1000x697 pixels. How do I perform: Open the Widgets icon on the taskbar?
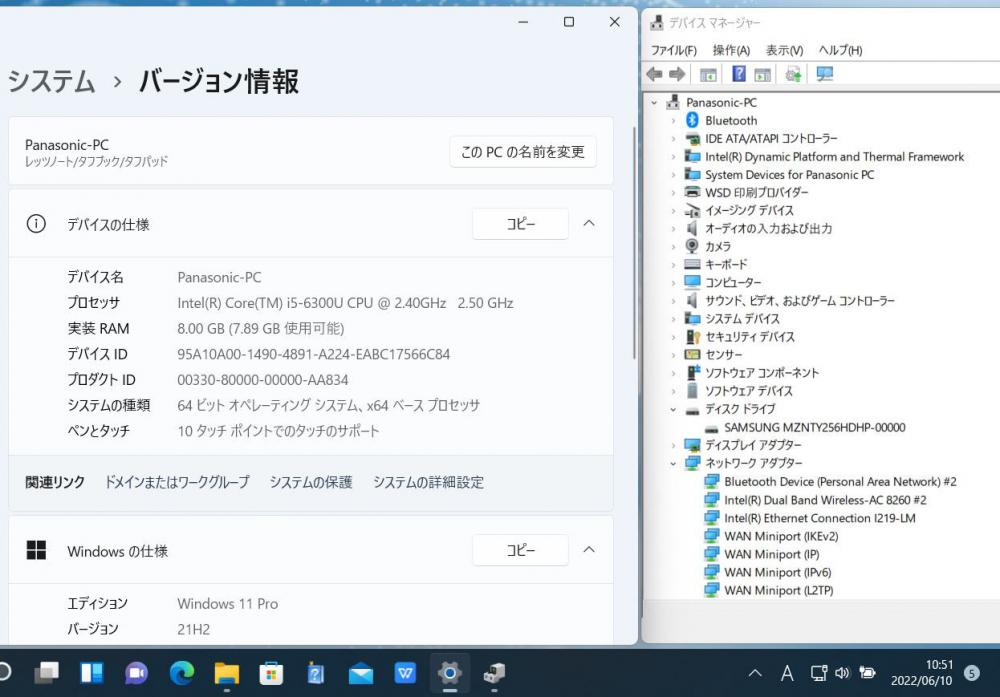tap(92, 673)
